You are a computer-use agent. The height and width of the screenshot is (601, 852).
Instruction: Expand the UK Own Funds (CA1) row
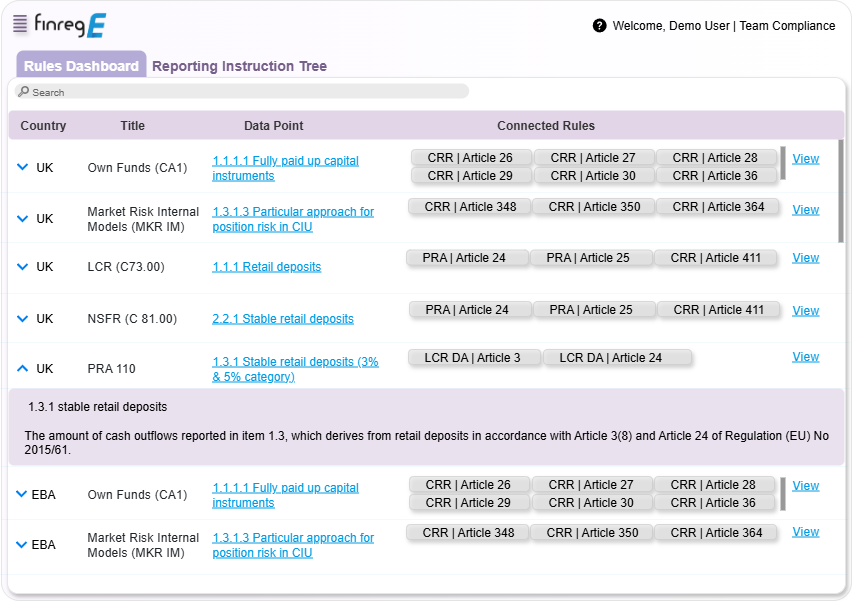click(23, 168)
